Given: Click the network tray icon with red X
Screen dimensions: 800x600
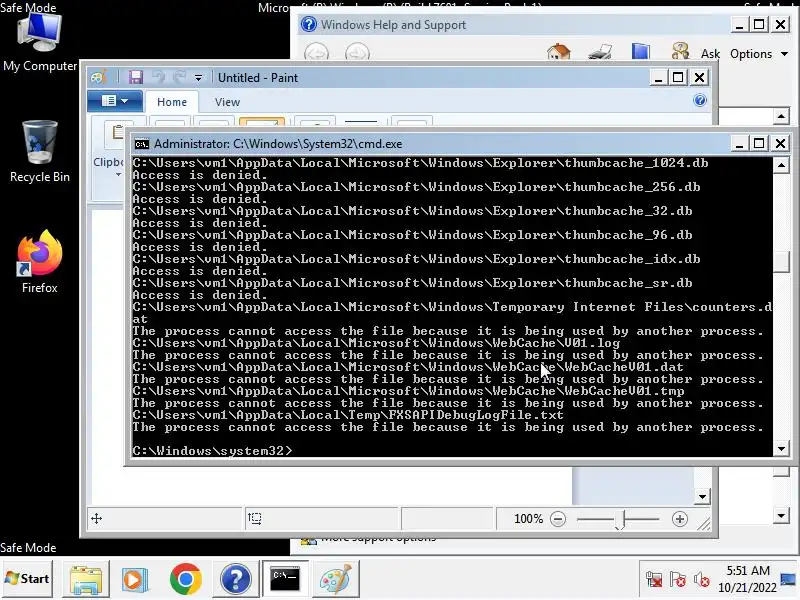Looking at the screenshot, I should click(654, 580).
